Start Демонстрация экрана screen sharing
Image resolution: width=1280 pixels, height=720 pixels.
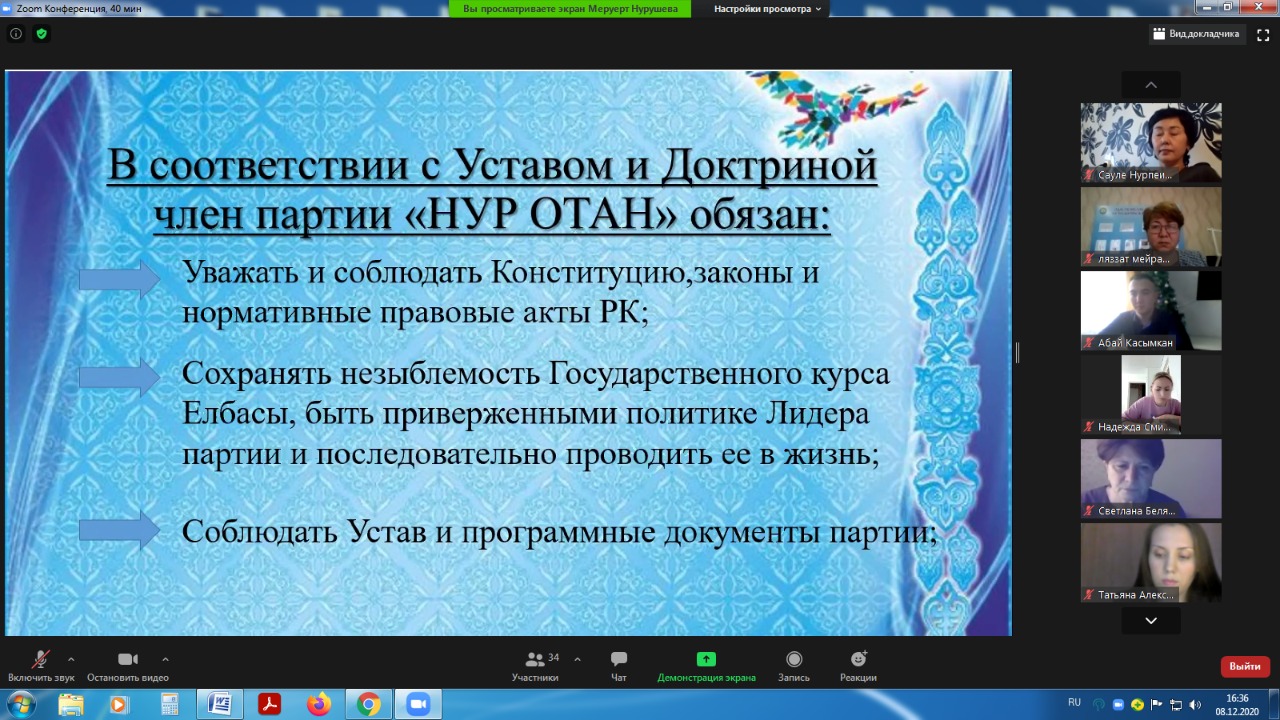tap(706, 666)
